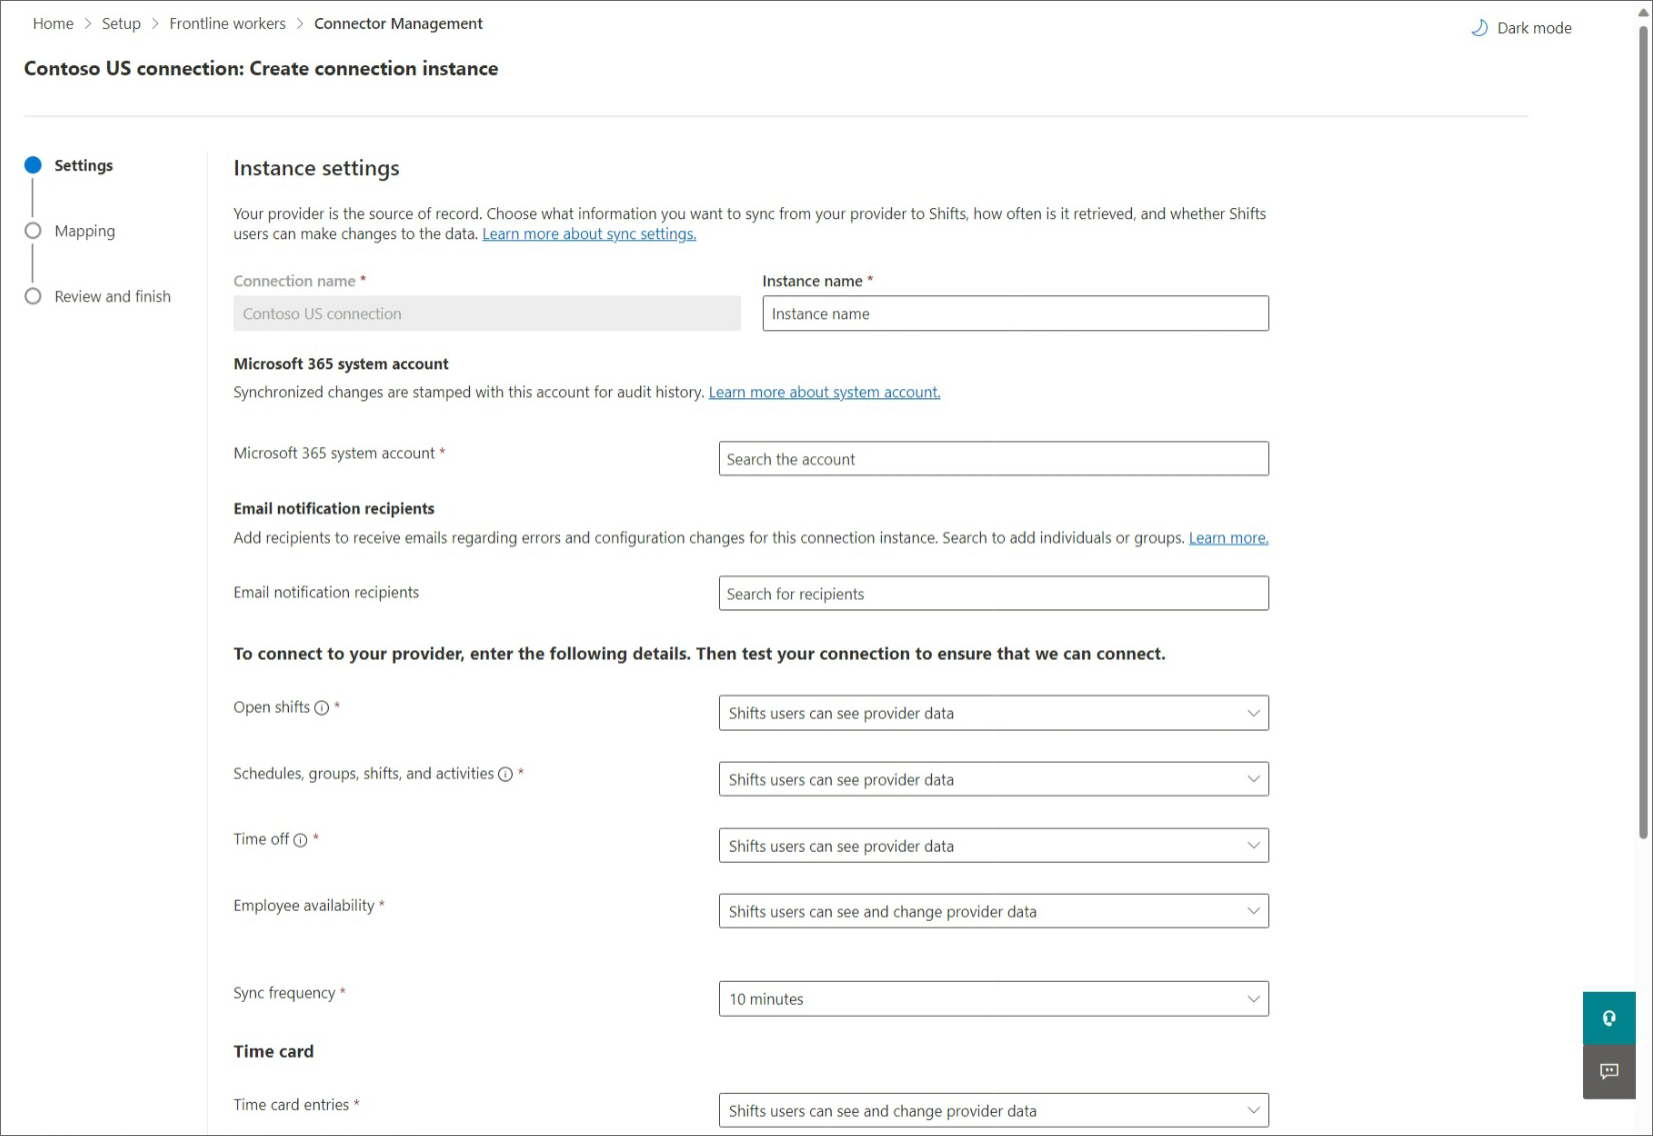Click the Dark mode moon icon
This screenshot has height=1136, width=1653.
pyautogui.click(x=1479, y=28)
